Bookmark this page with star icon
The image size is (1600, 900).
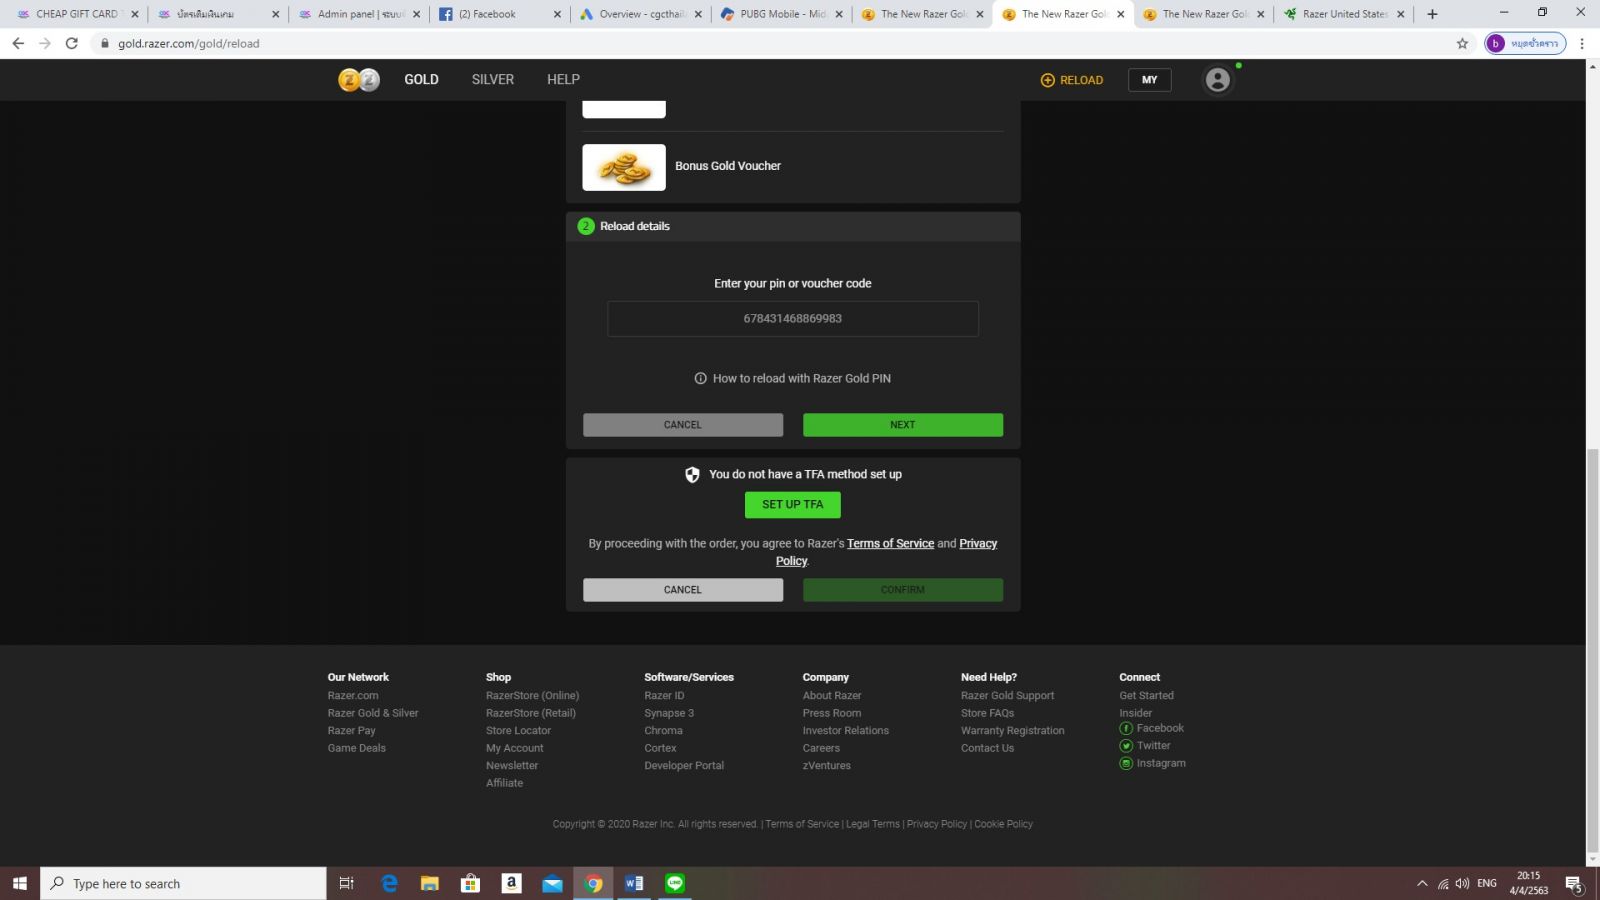click(x=1462, y=43)
